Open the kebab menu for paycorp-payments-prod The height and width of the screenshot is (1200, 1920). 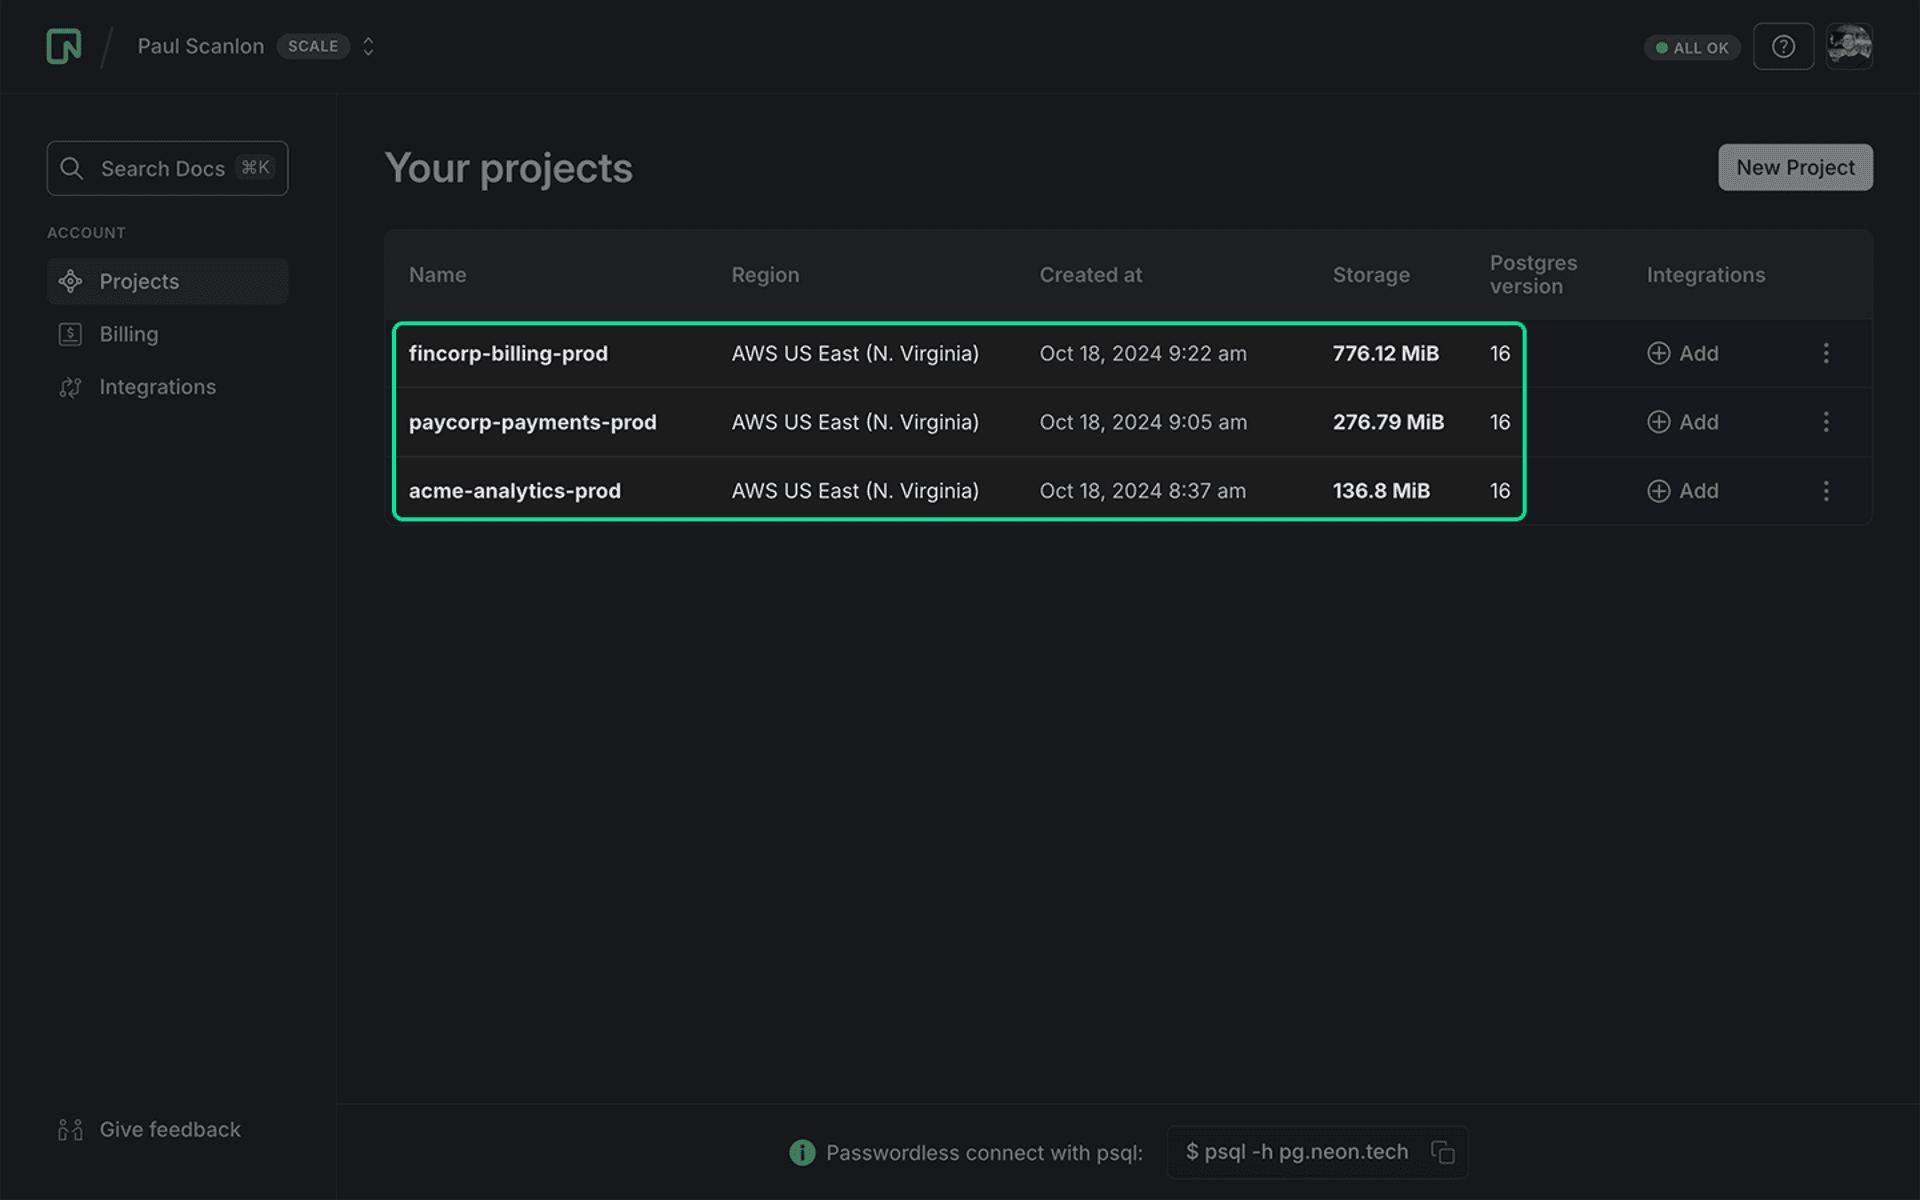point(1827,422)
